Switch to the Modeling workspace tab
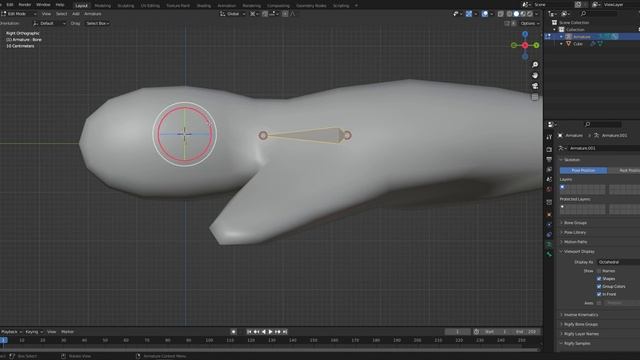640x360 pixels. point(102,6)
